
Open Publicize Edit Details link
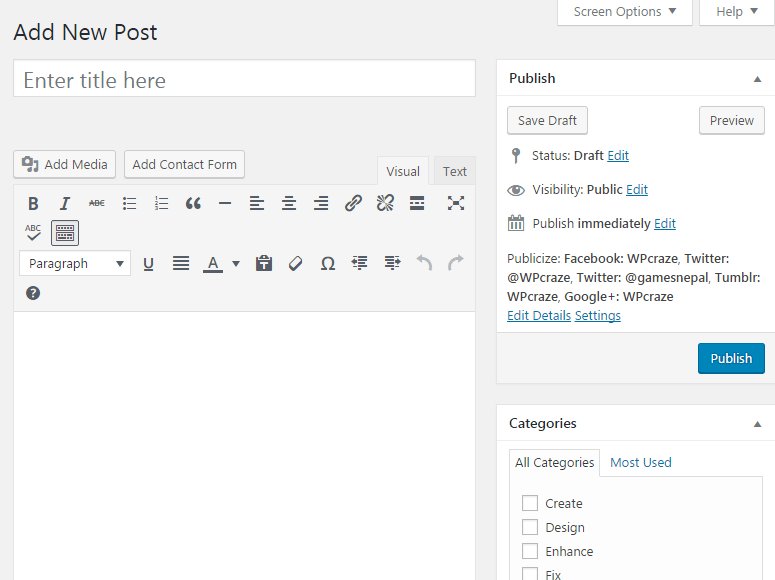pos(539,315)
